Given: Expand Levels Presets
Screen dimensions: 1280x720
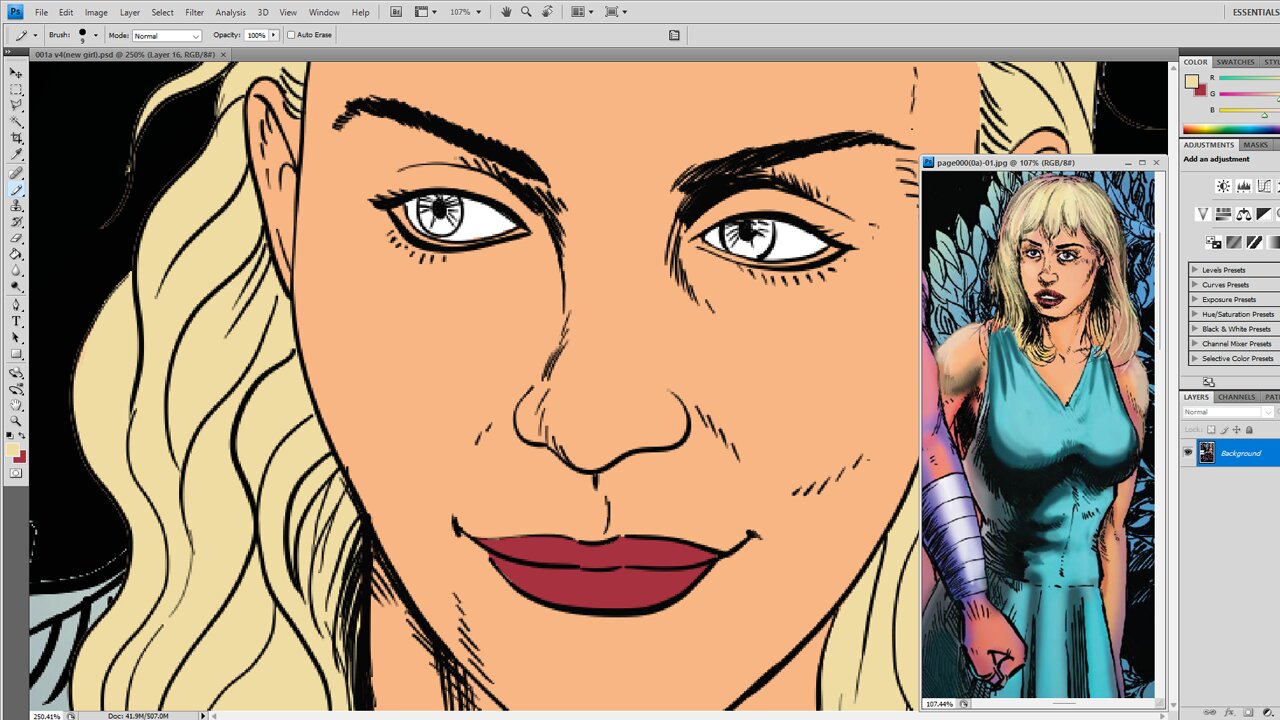Looking at the screenshot, I should tap(1194, 270).
